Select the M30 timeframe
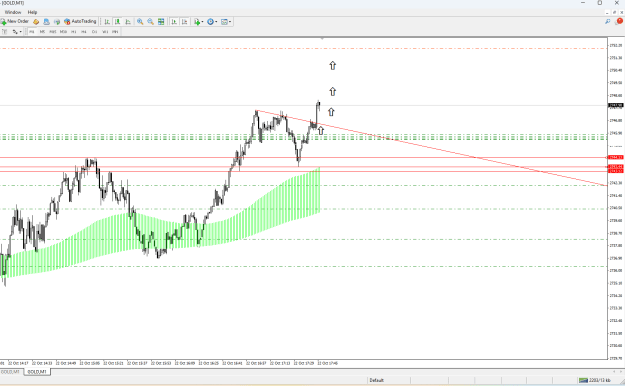The height and width of the screenshot is (386, 625). tap(63, 32)
